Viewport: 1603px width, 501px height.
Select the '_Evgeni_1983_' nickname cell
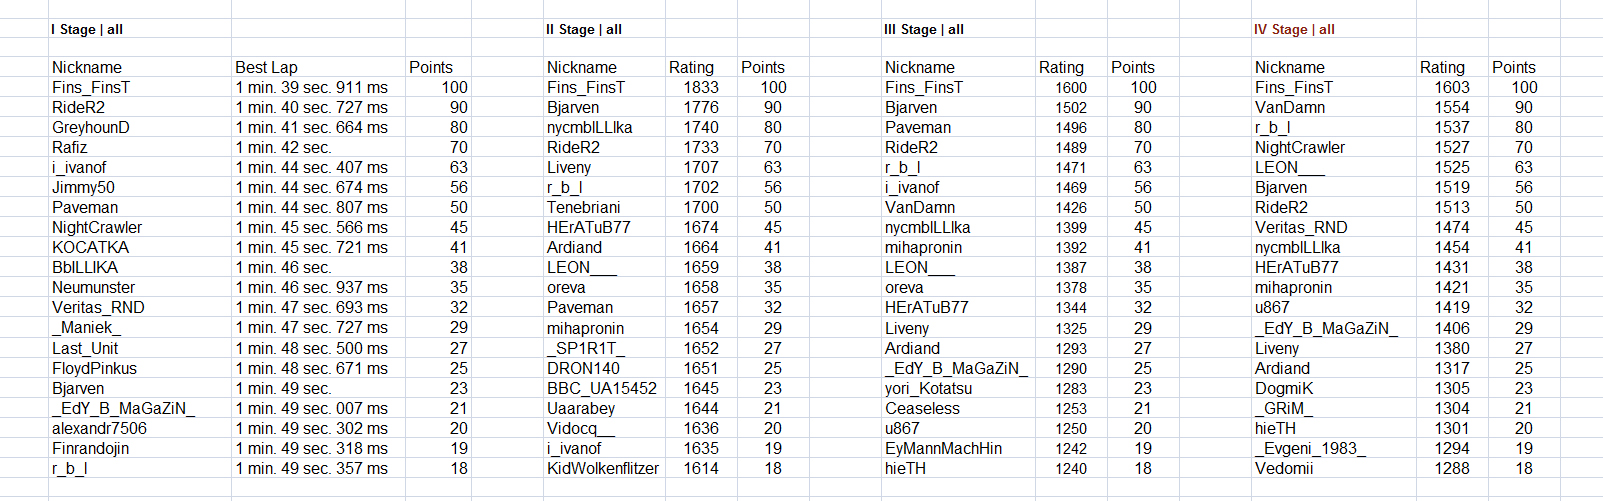pos(1310,448)
